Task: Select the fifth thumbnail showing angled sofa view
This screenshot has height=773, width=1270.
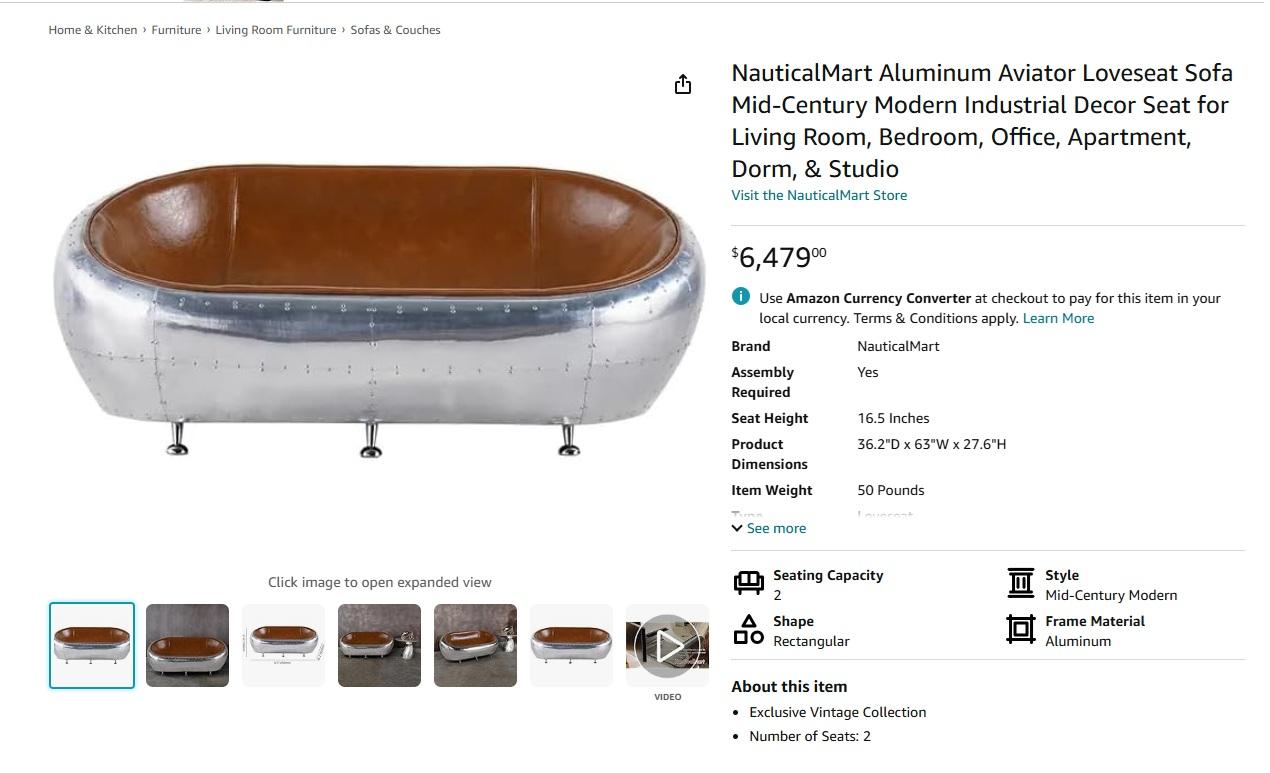Action: point(475,646)
